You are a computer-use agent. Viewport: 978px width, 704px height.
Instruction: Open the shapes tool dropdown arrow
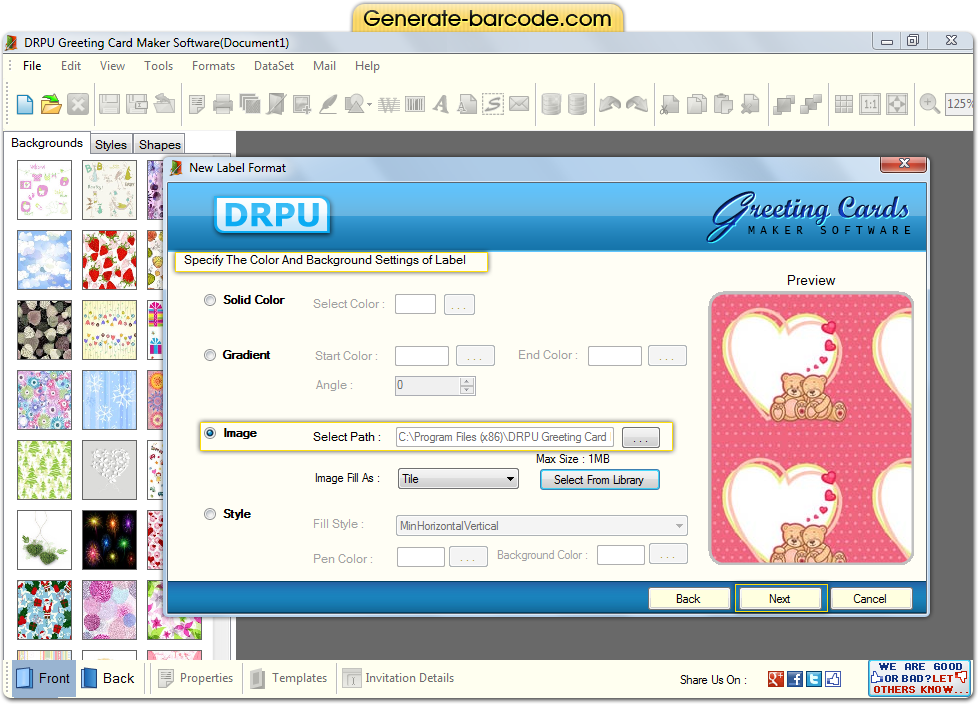tap(369, 105)
